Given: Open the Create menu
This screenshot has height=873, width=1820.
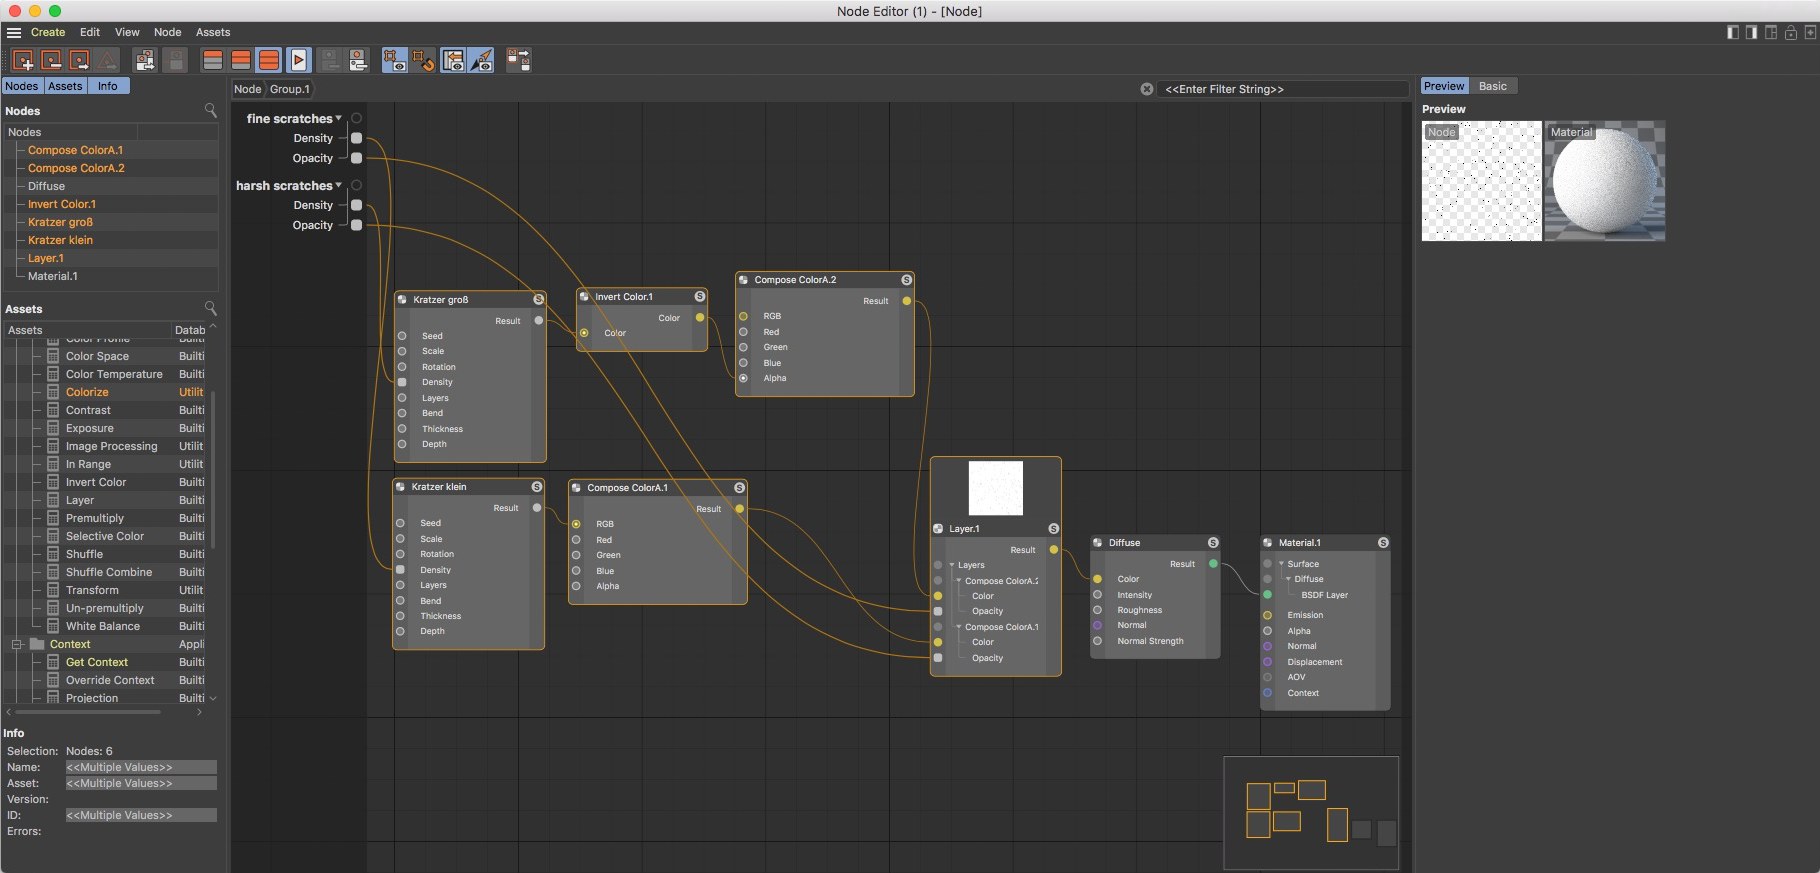Looking at the screenshot, I should click(x=47, y=32).
